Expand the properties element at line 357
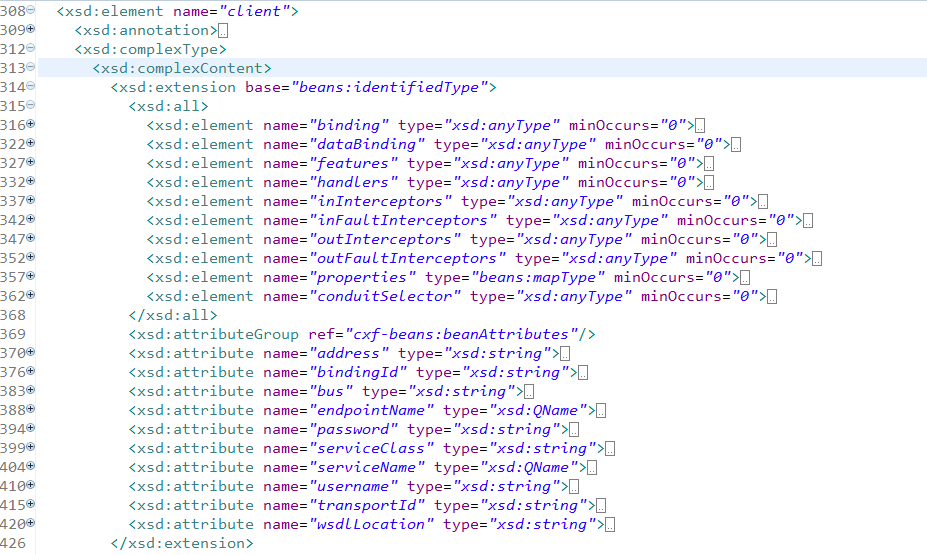Screen dimensions: 927x555 point(30,275)
